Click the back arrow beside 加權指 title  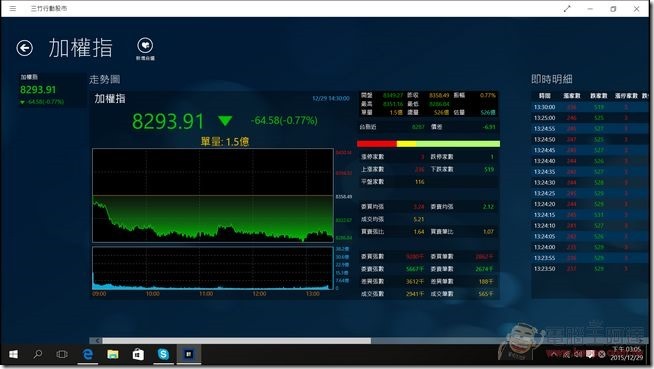pyautogui.click(x=25, y=48)
